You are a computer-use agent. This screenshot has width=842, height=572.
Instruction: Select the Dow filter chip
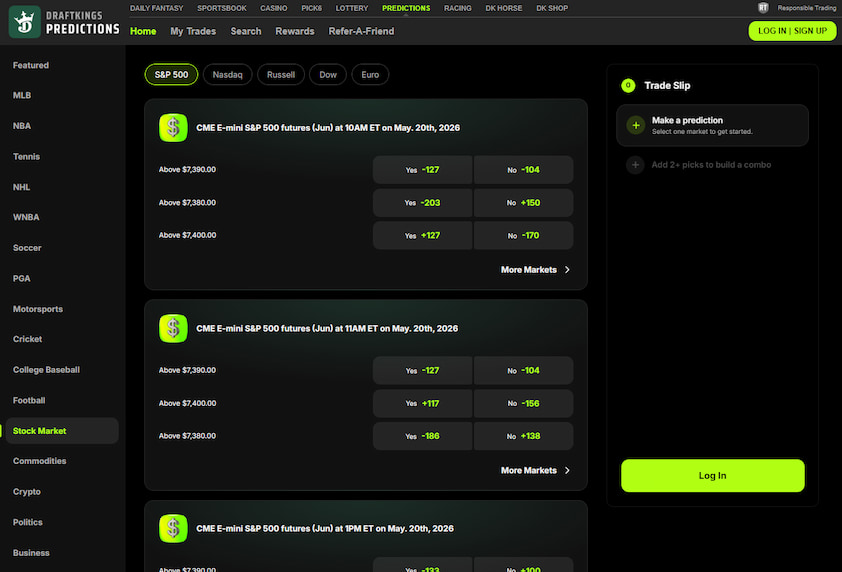328,75
